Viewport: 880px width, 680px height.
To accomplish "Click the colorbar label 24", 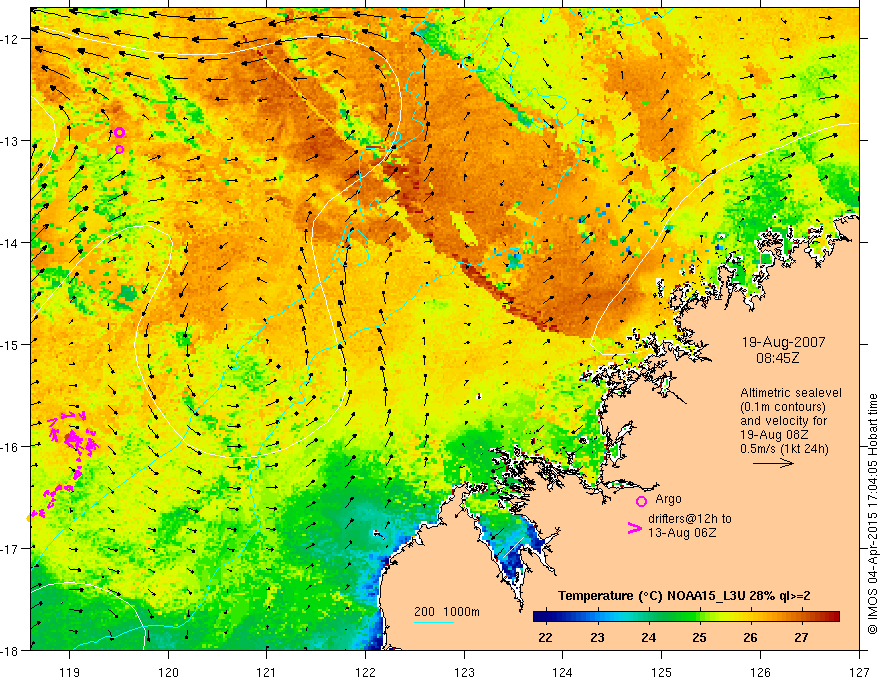I will [648, 637].
